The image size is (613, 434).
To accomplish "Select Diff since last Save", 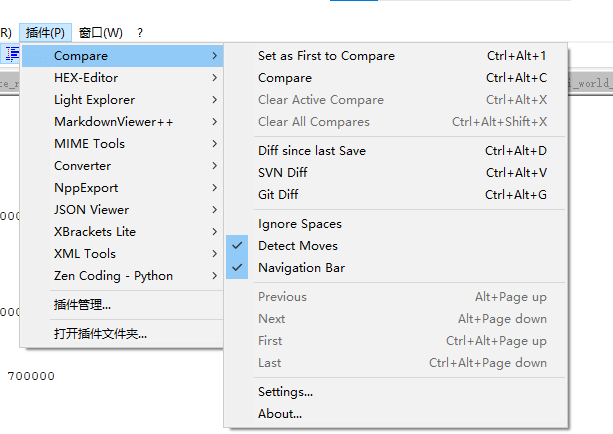I will click(x=312, y=151).
